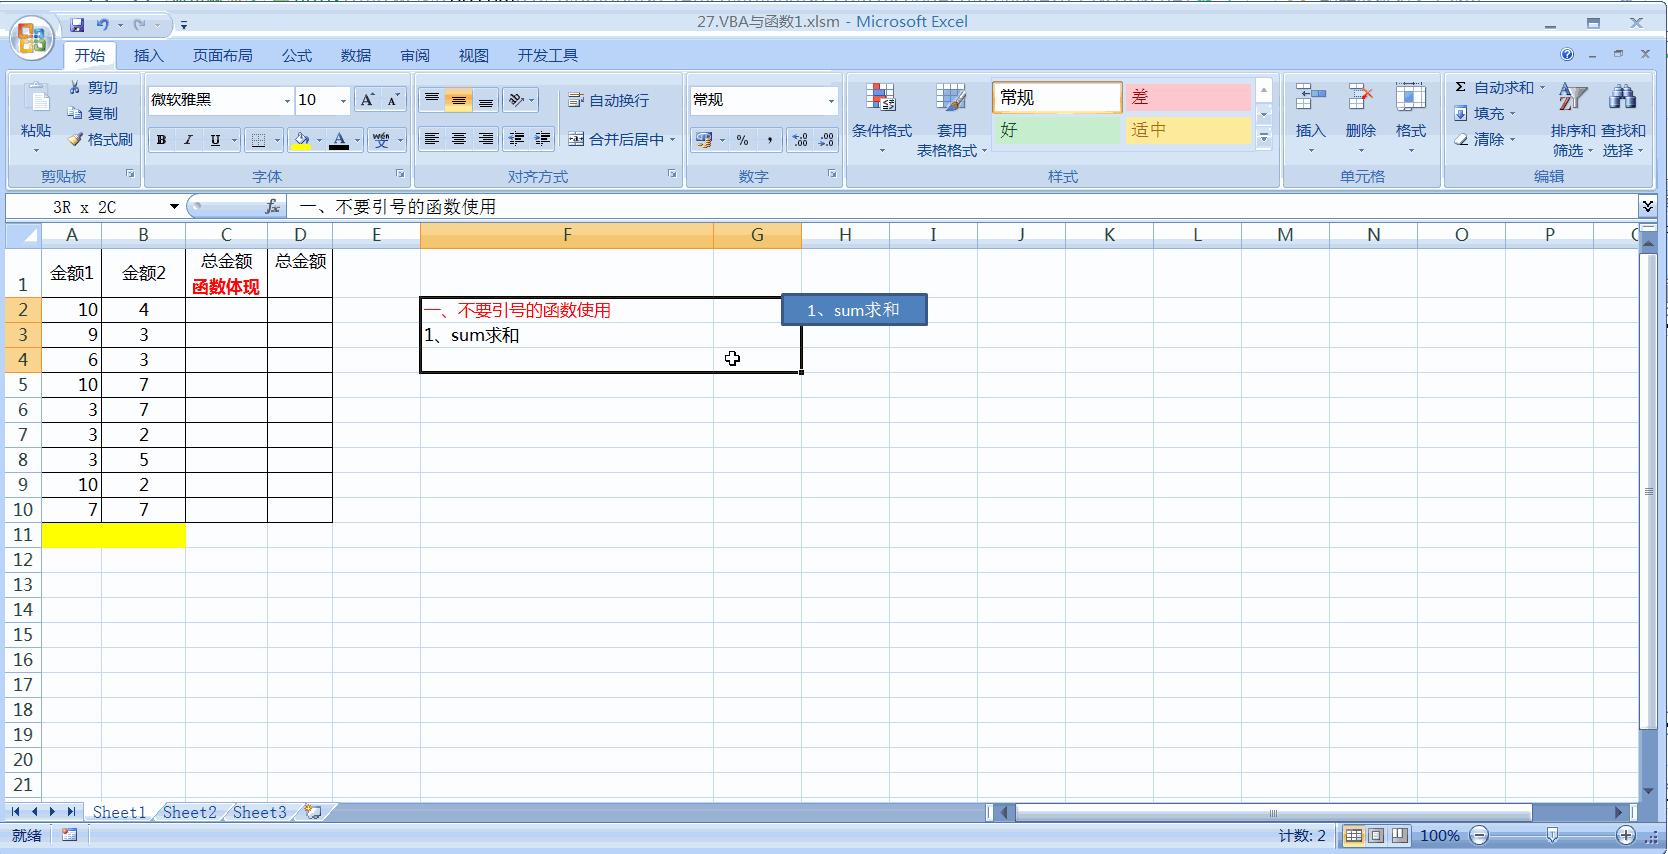Undo the last action
Screen dimensions: 1668x854
pos(102,24)
